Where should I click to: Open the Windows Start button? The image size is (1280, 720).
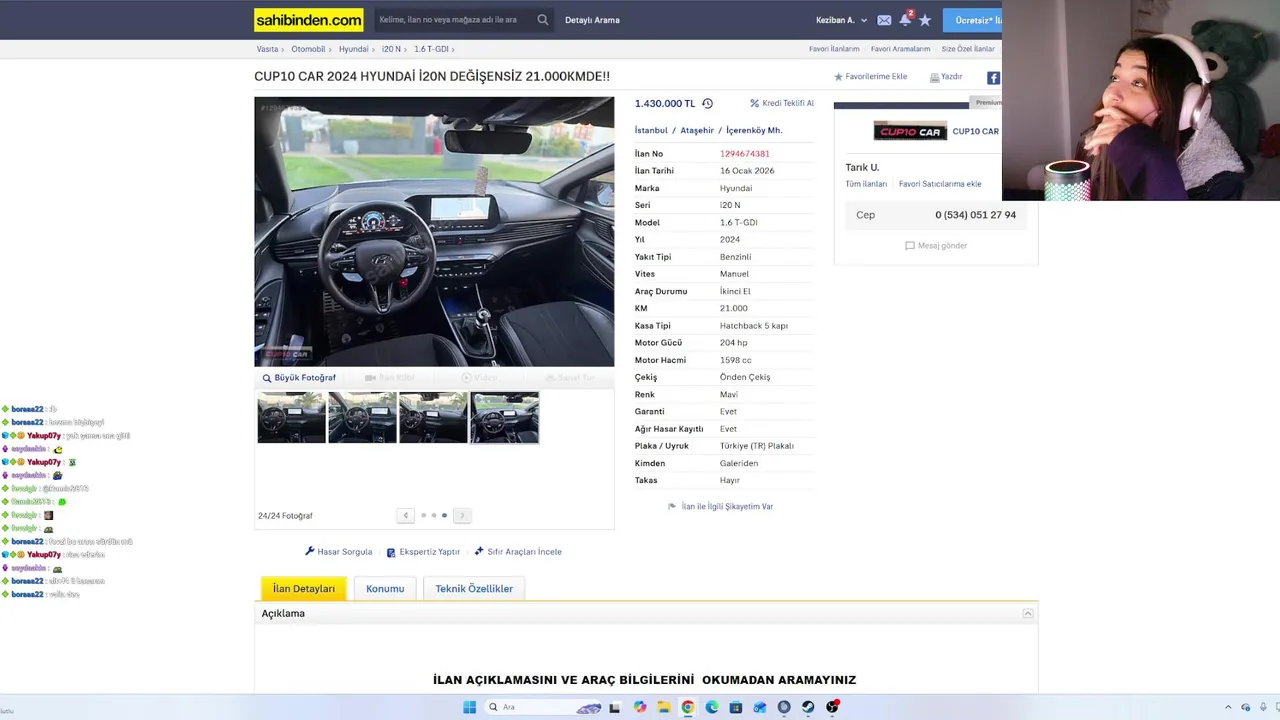[x=469, y=707]
